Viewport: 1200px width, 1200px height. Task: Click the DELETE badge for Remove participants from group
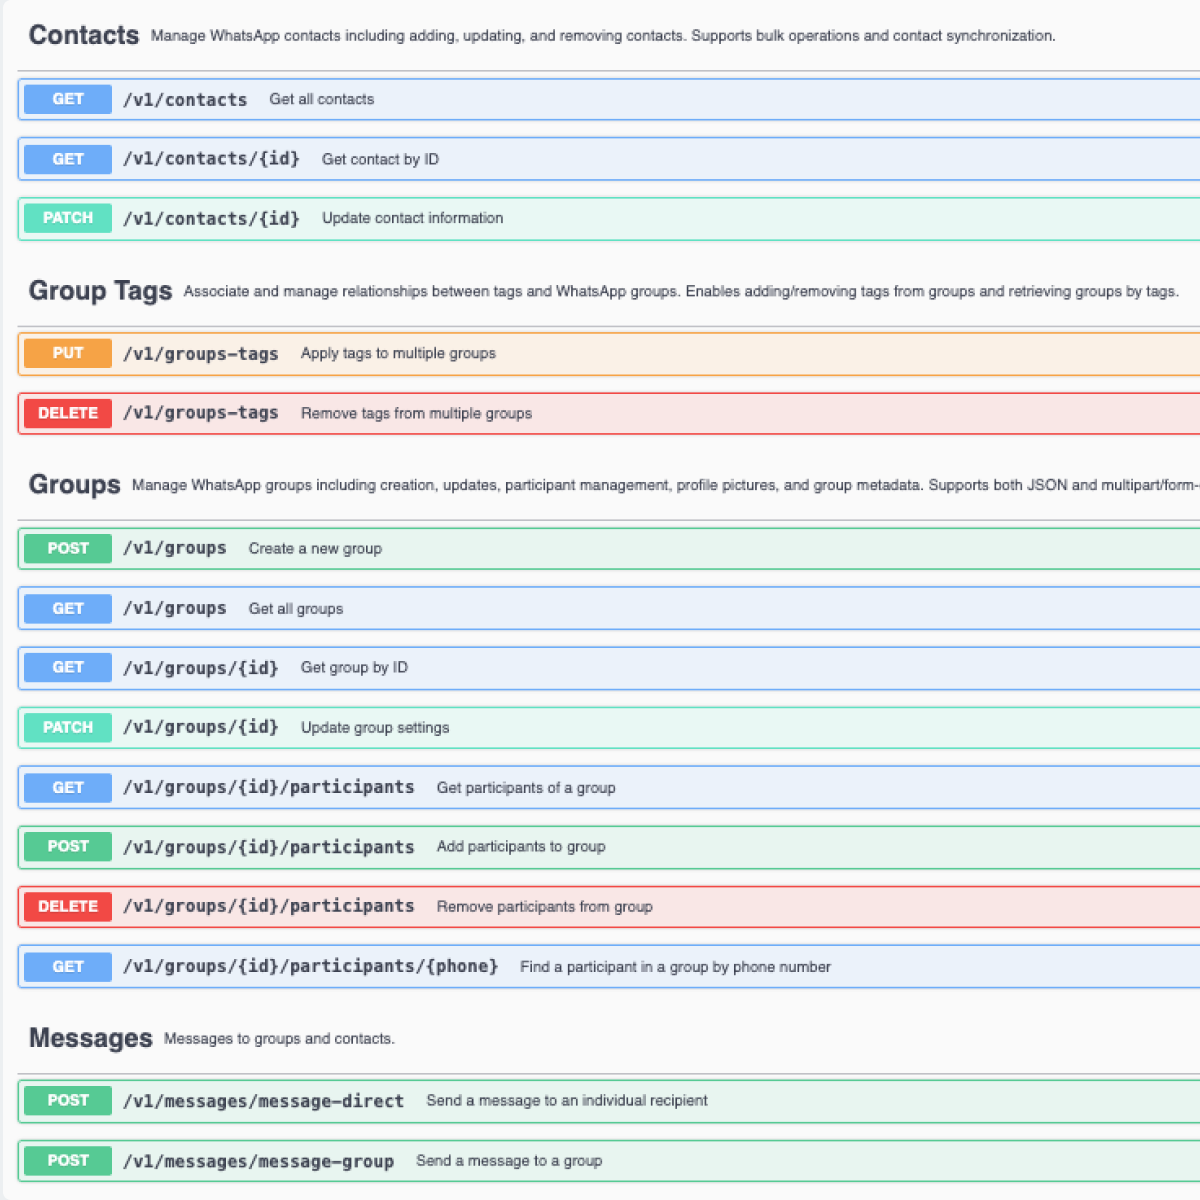tap(68, 906)
